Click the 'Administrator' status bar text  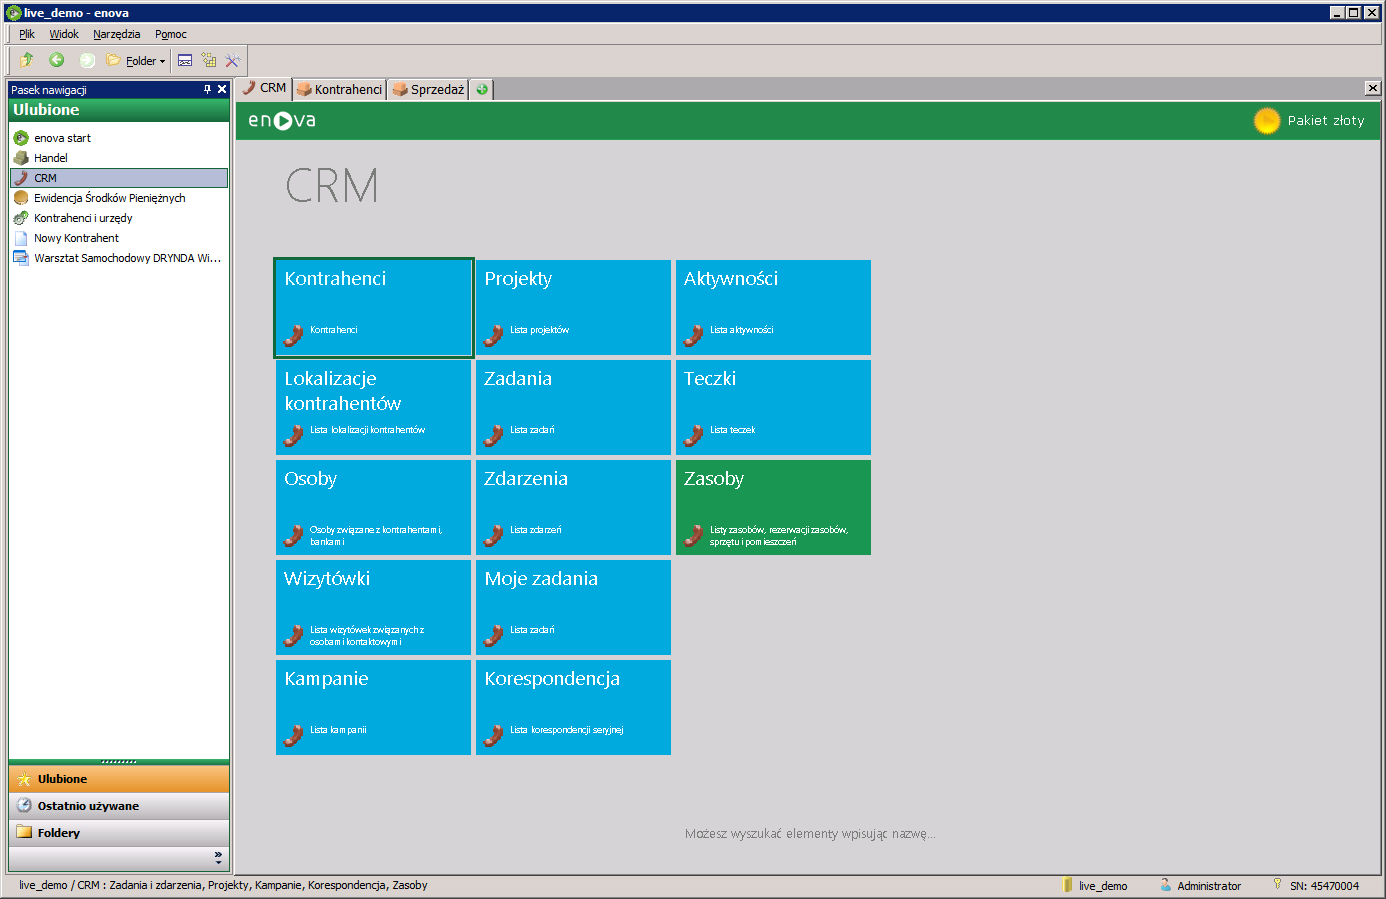point(1209,886)
